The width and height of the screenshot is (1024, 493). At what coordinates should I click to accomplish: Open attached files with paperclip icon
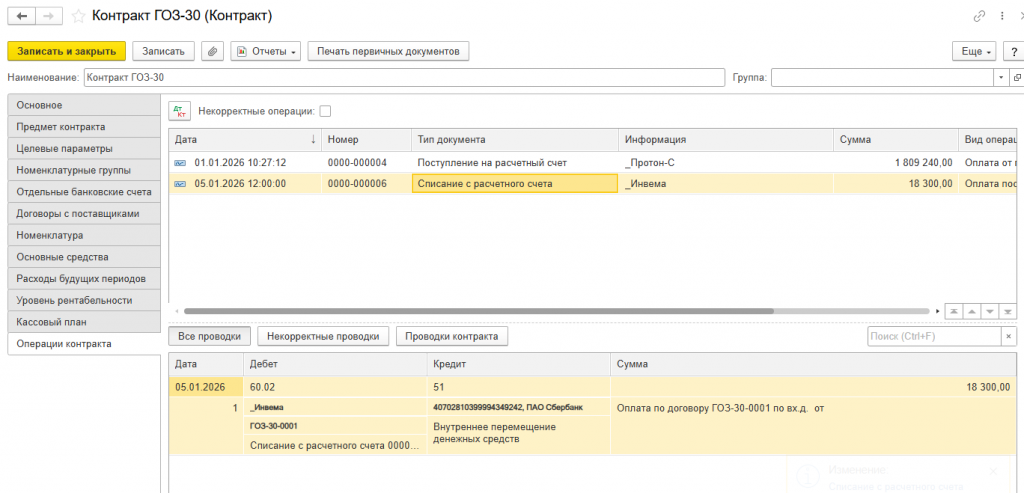point(212,51)
